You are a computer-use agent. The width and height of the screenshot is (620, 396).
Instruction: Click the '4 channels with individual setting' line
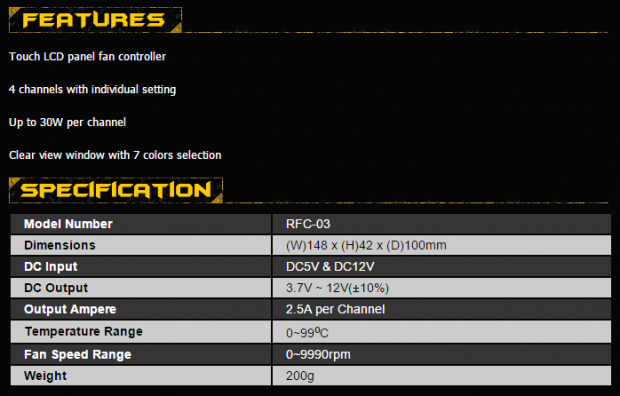click(x=93, y=89)
